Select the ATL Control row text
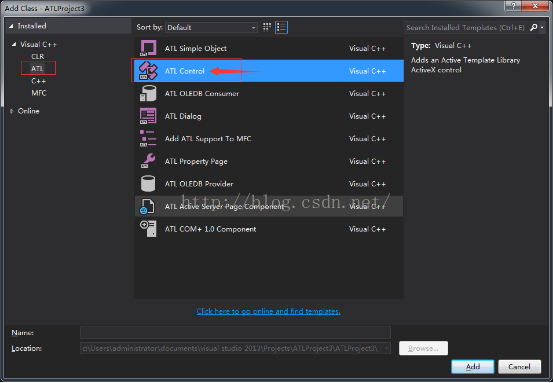This screenshot has height=383, width=553. pyautogui.click(x=184, y=71)
